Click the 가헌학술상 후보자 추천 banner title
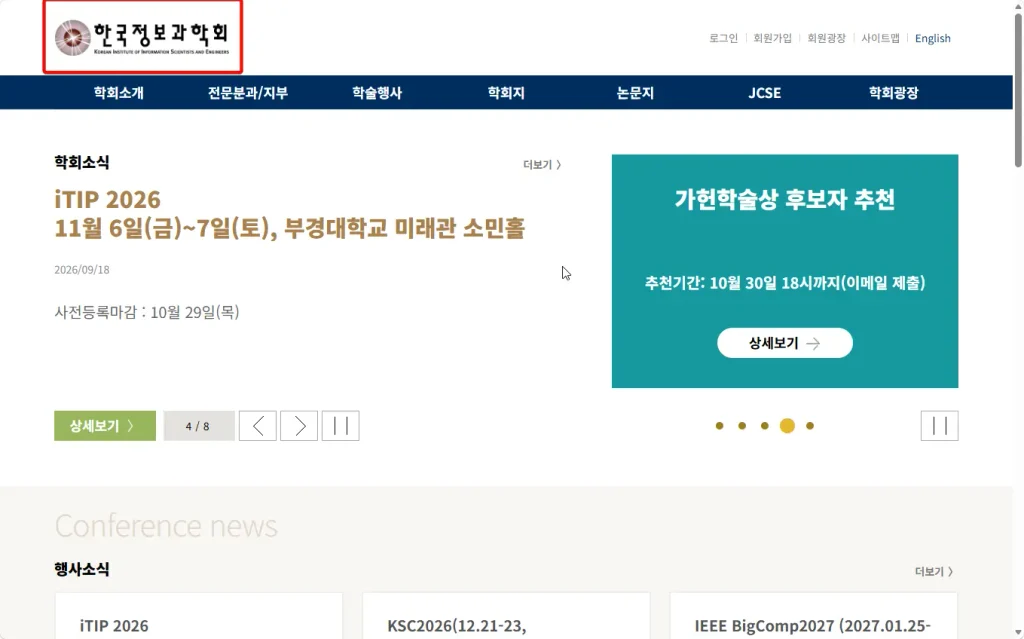Viewport: 1024px width, 639px height. (784, 199)
